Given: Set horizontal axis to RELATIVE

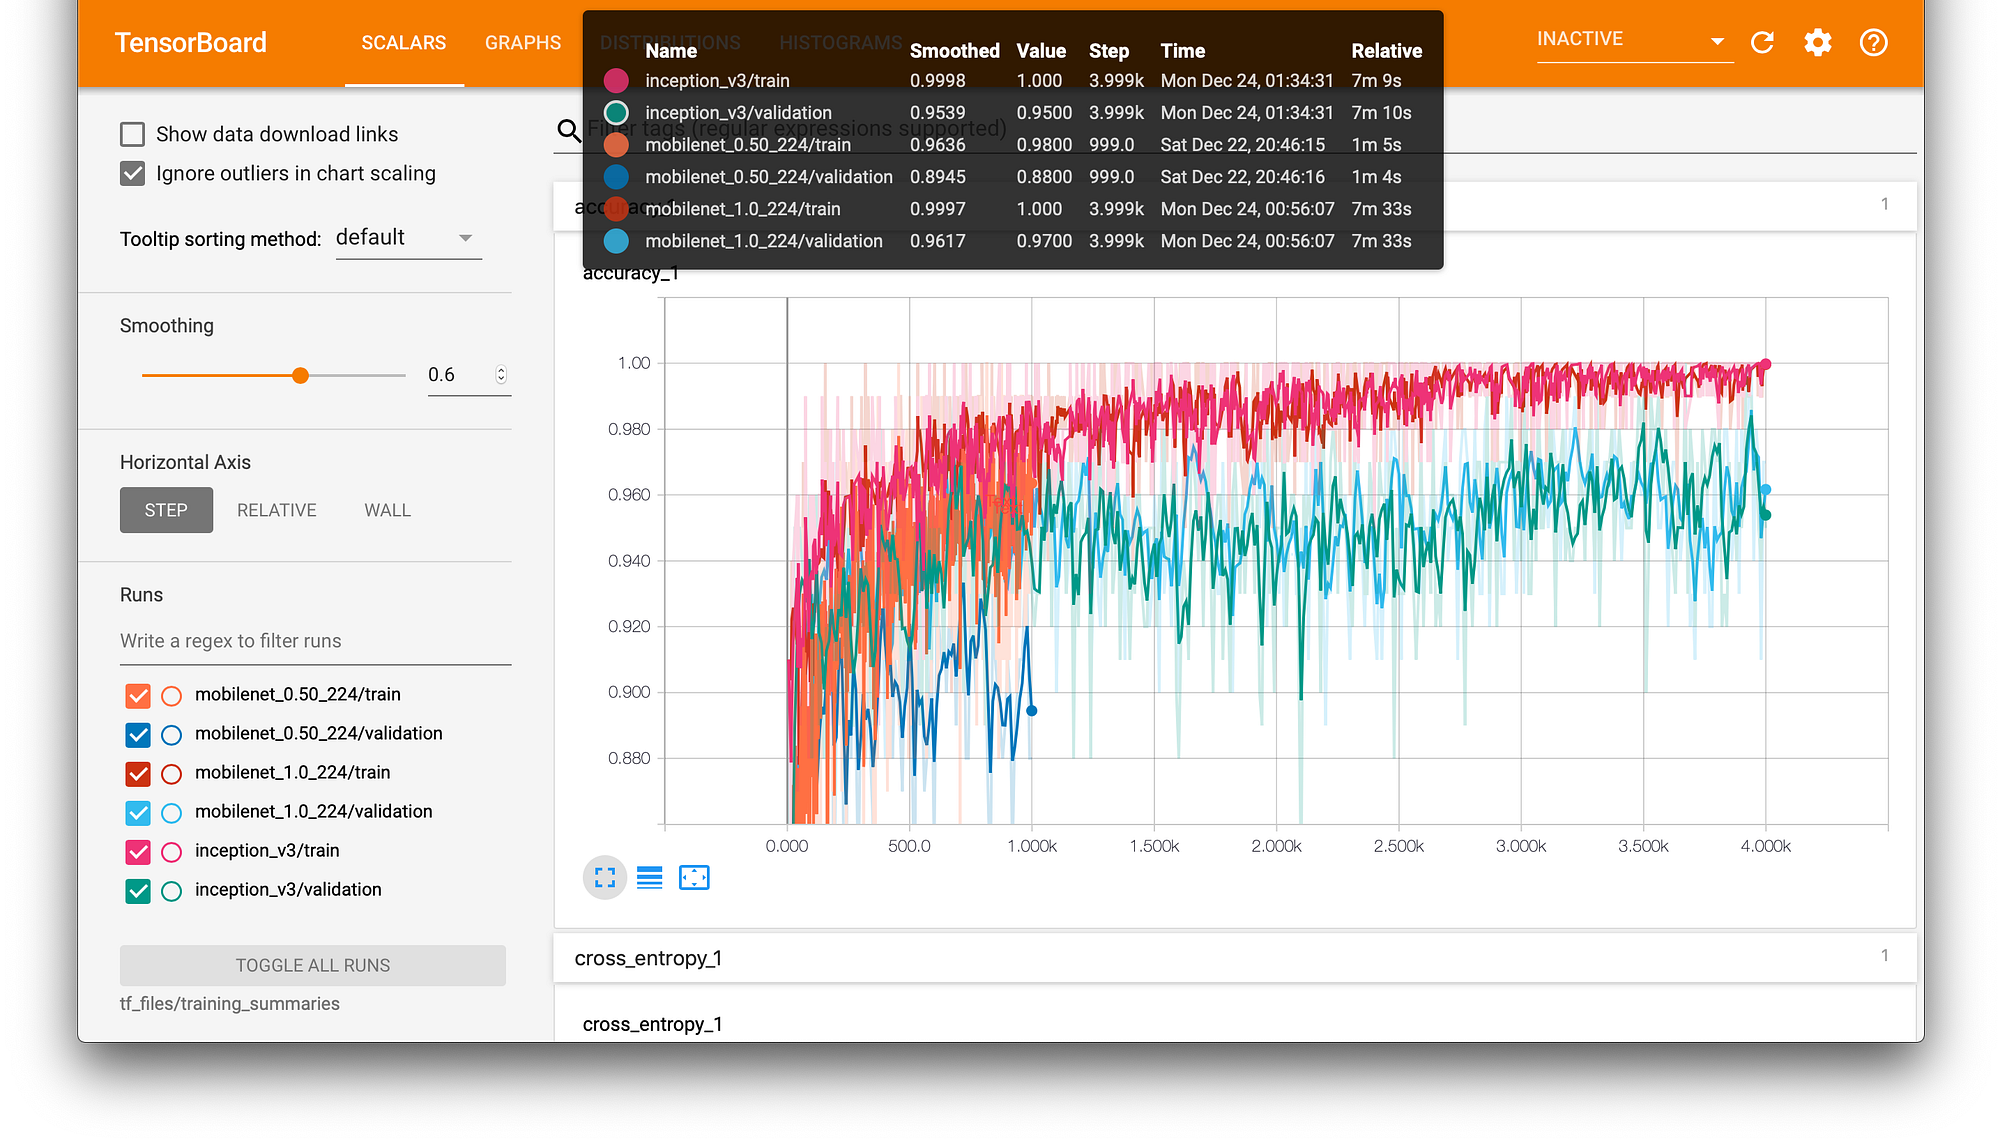Looking at the screenshot, I should coord(277,510).
